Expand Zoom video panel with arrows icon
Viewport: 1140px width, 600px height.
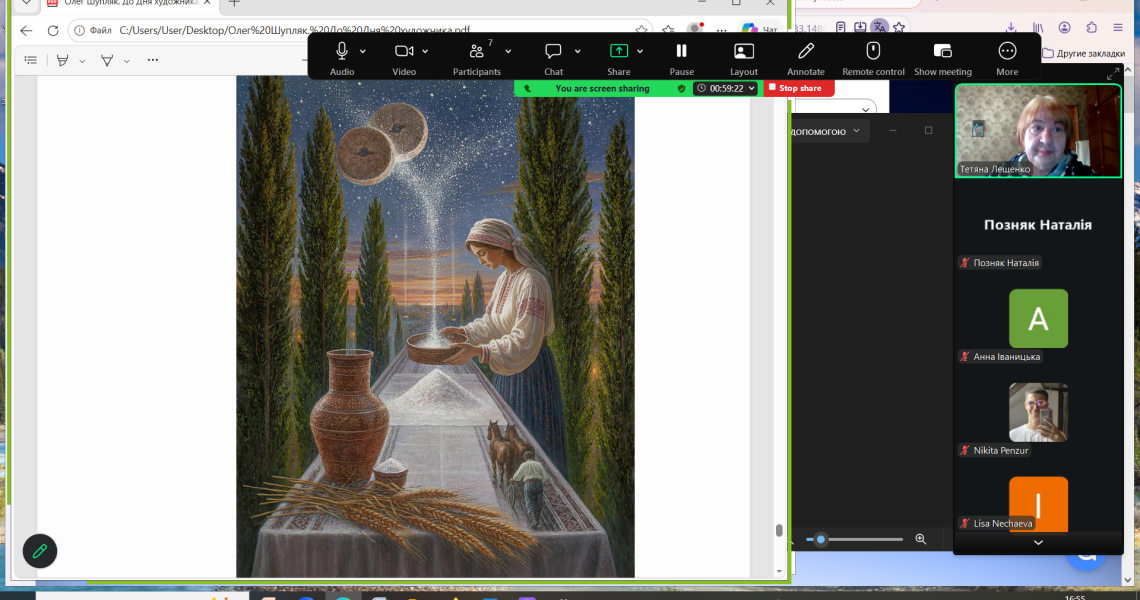(1113, 74)
